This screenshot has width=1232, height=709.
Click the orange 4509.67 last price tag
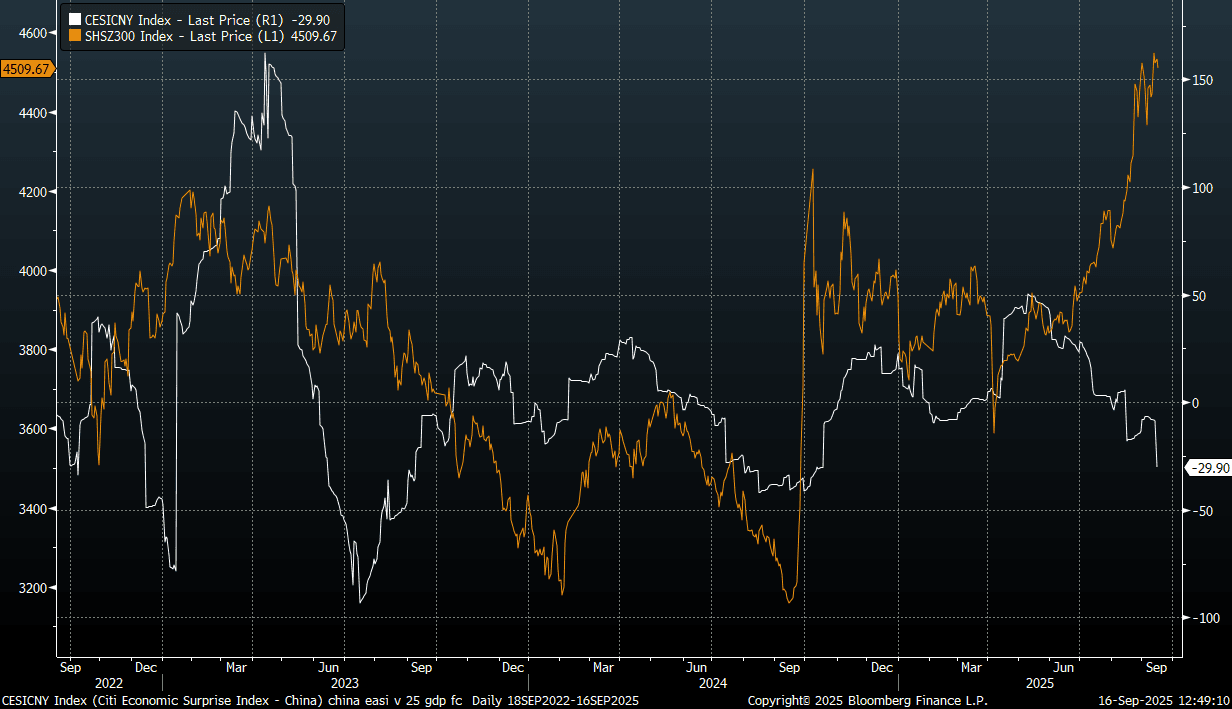click(x=28, y=69)
